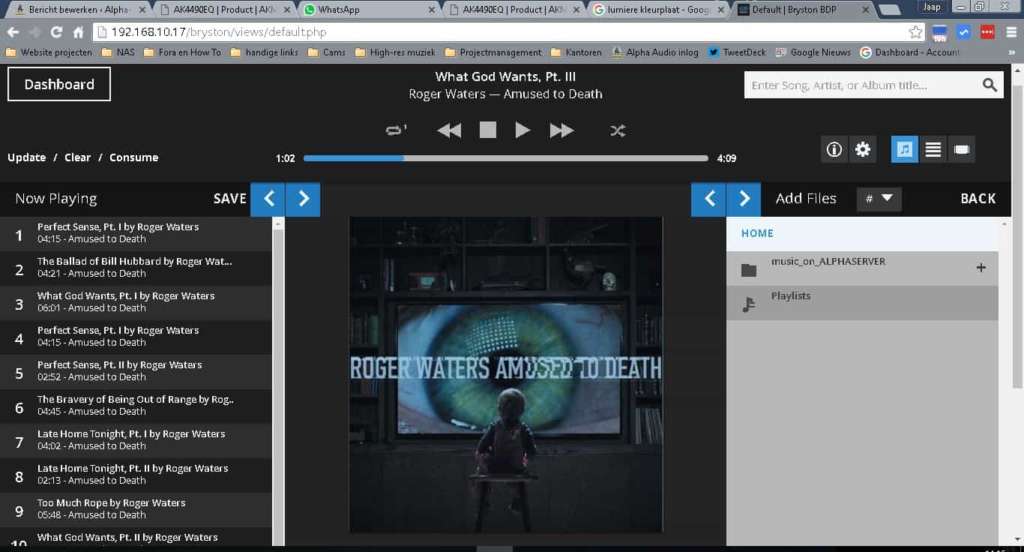The width and height of the screenshot is (1024, 552).
Task: Stop playback with the stop button
Action: (487, 130)
